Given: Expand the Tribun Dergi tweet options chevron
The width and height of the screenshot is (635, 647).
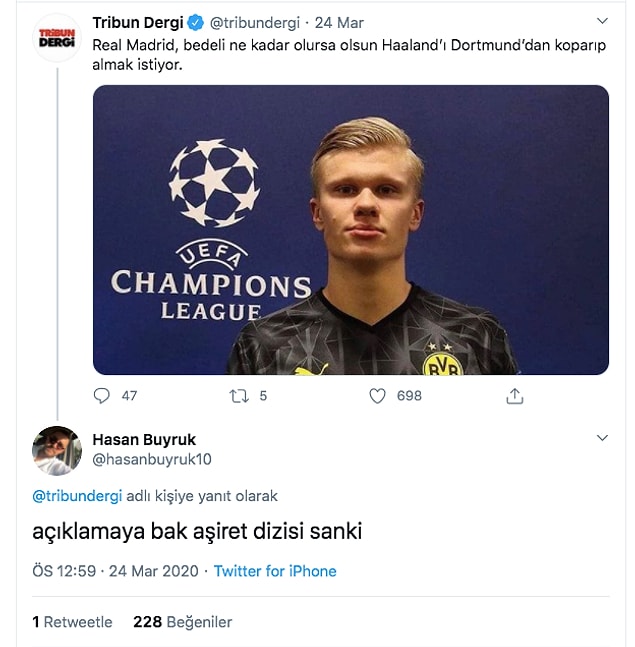Looking at the screenshot, I should 602,21.
